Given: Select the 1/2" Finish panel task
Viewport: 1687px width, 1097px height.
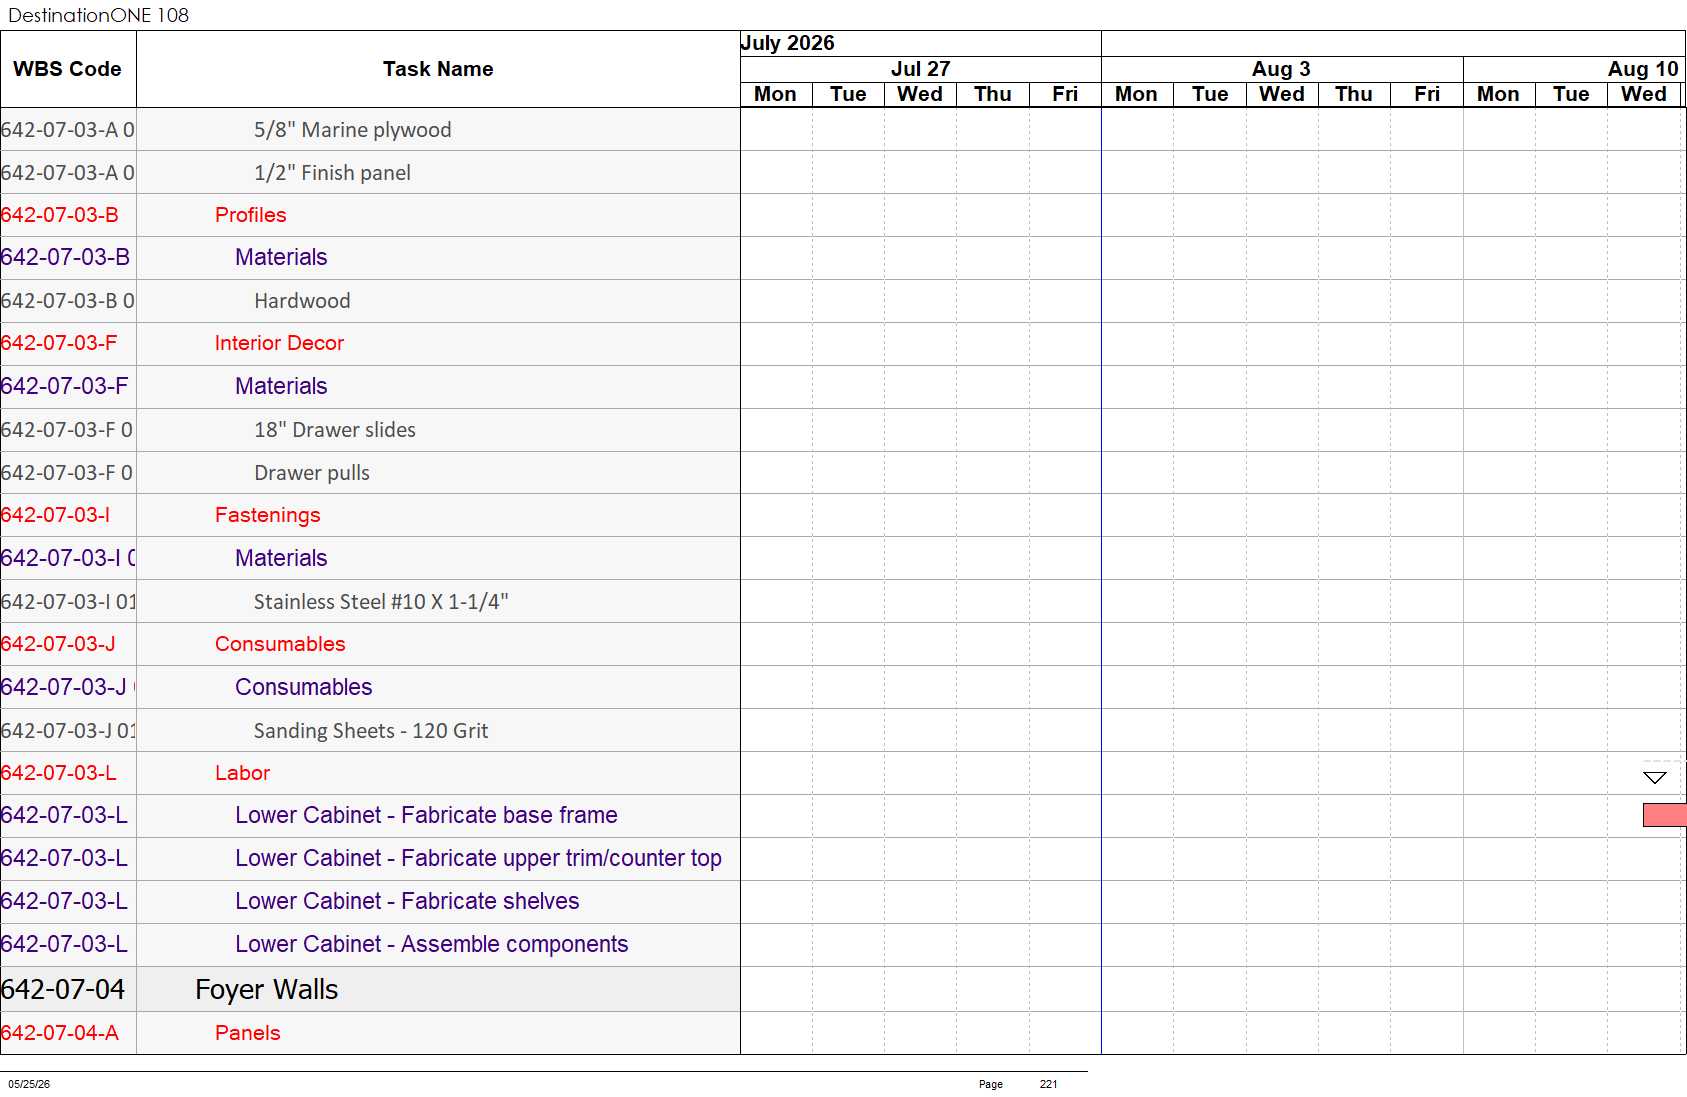Looking at the screenshot, I should (x=332, y=173).
